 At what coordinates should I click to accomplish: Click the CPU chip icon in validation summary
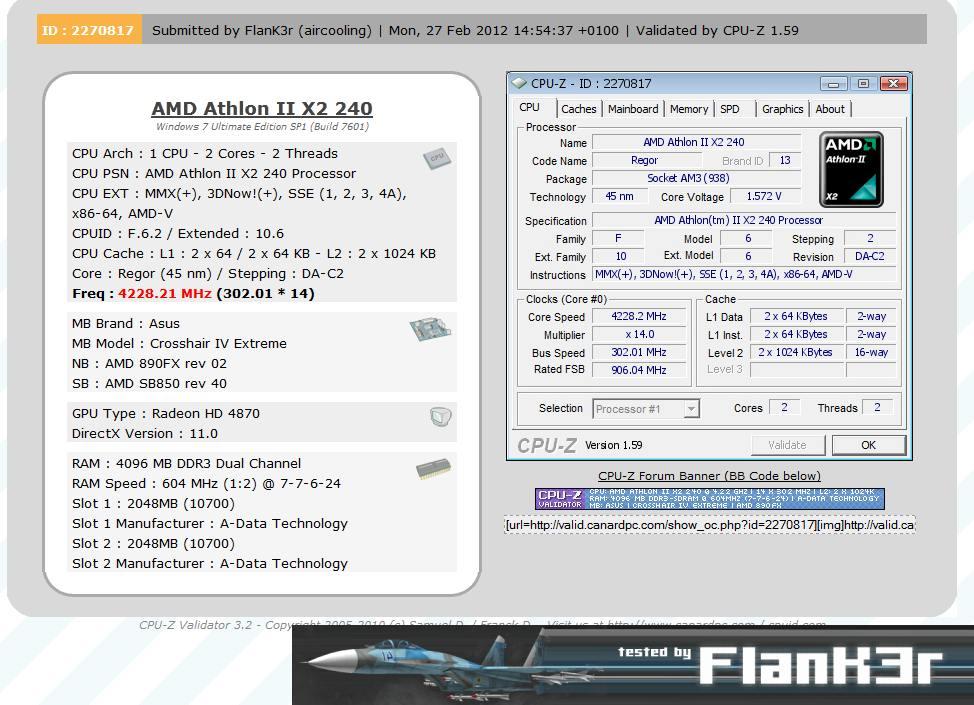pyautogui.click(x=437, y=158)
